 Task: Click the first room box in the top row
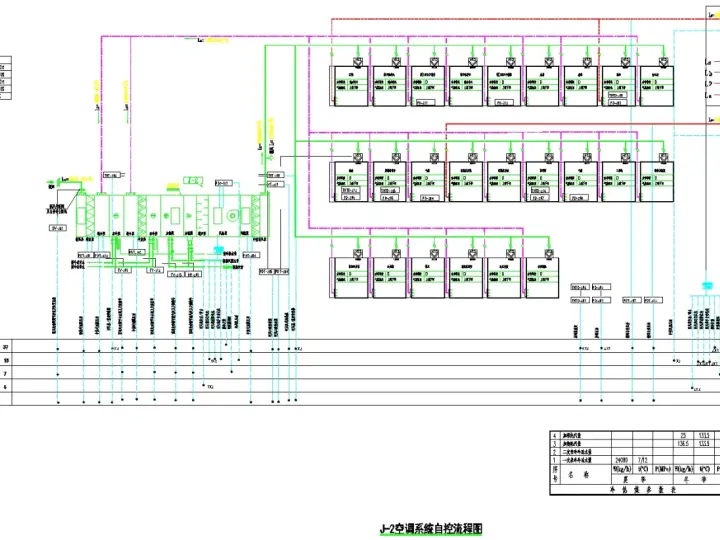click(x=351, y=86)
